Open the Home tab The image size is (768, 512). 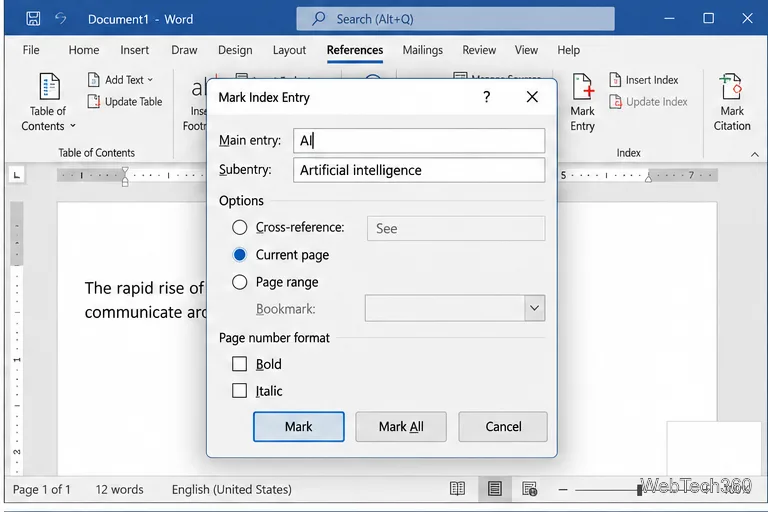pyautogui.click(x=84, y=50)
